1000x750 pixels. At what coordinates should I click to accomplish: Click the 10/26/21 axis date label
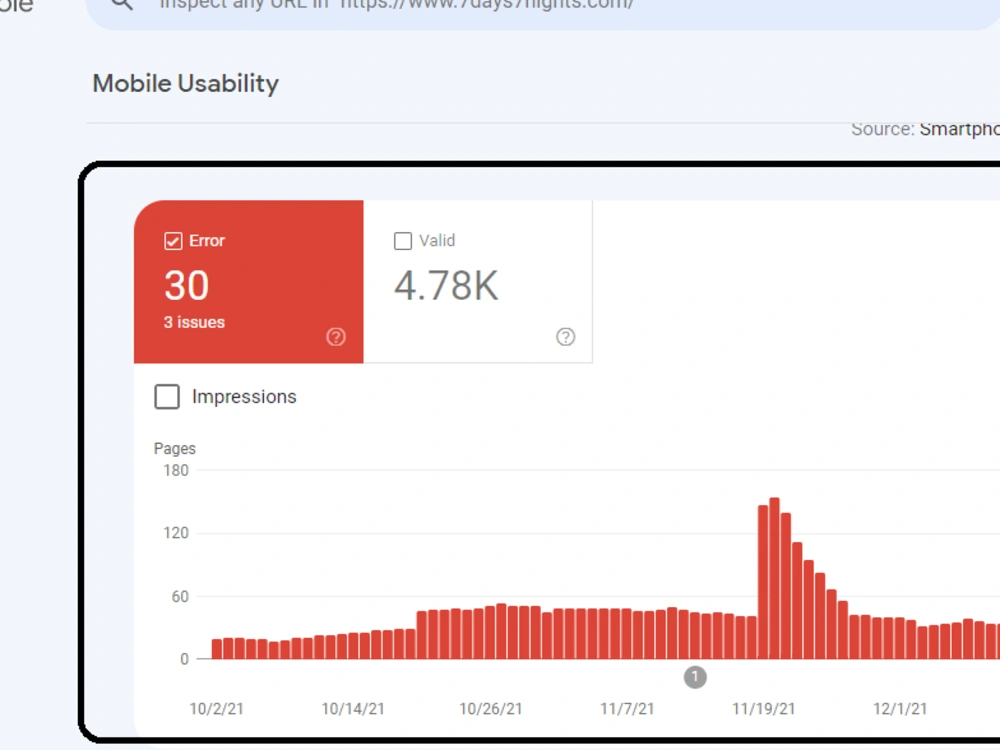(490, 709)
